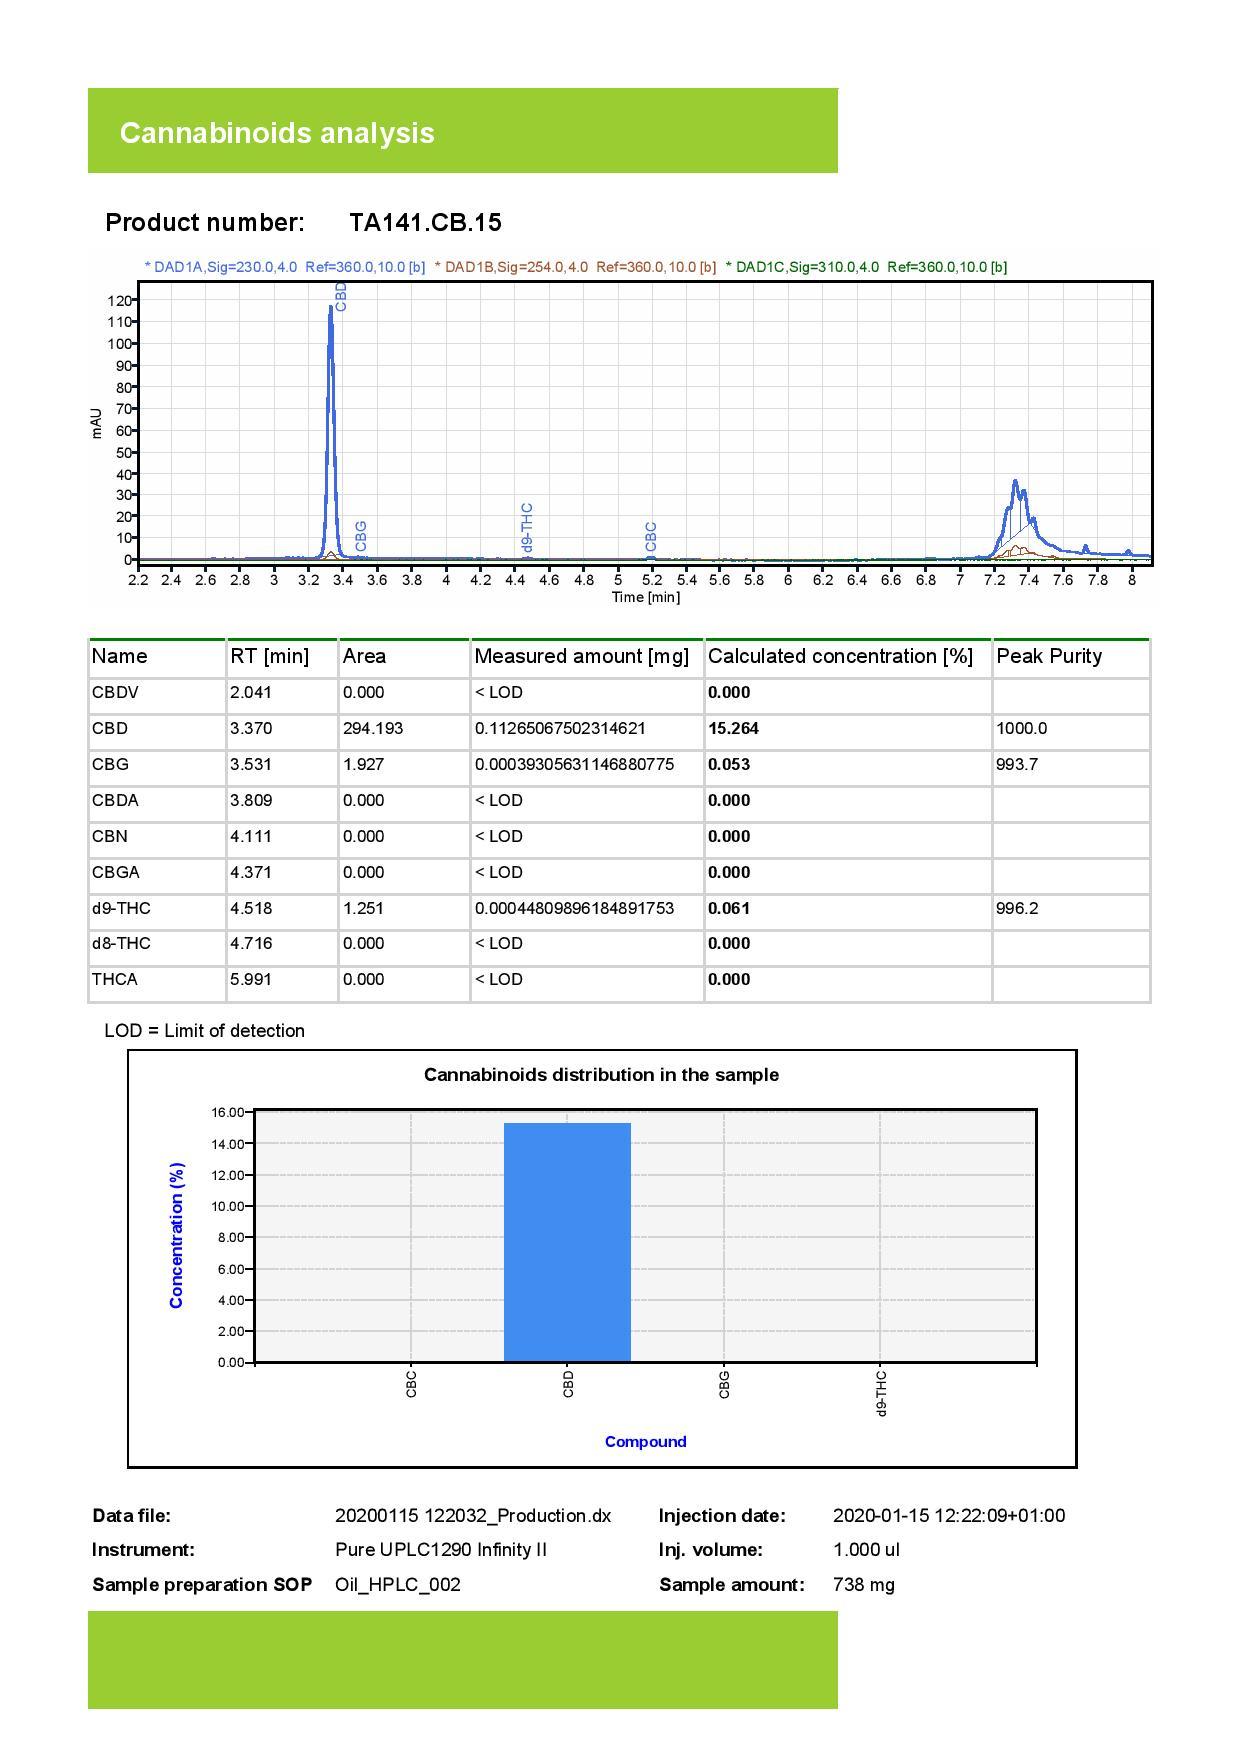This screenshot has width=1240, height=1754.
Task: Select CBD measured amount 0.11265067502314621
Action: tap(560, 728)
